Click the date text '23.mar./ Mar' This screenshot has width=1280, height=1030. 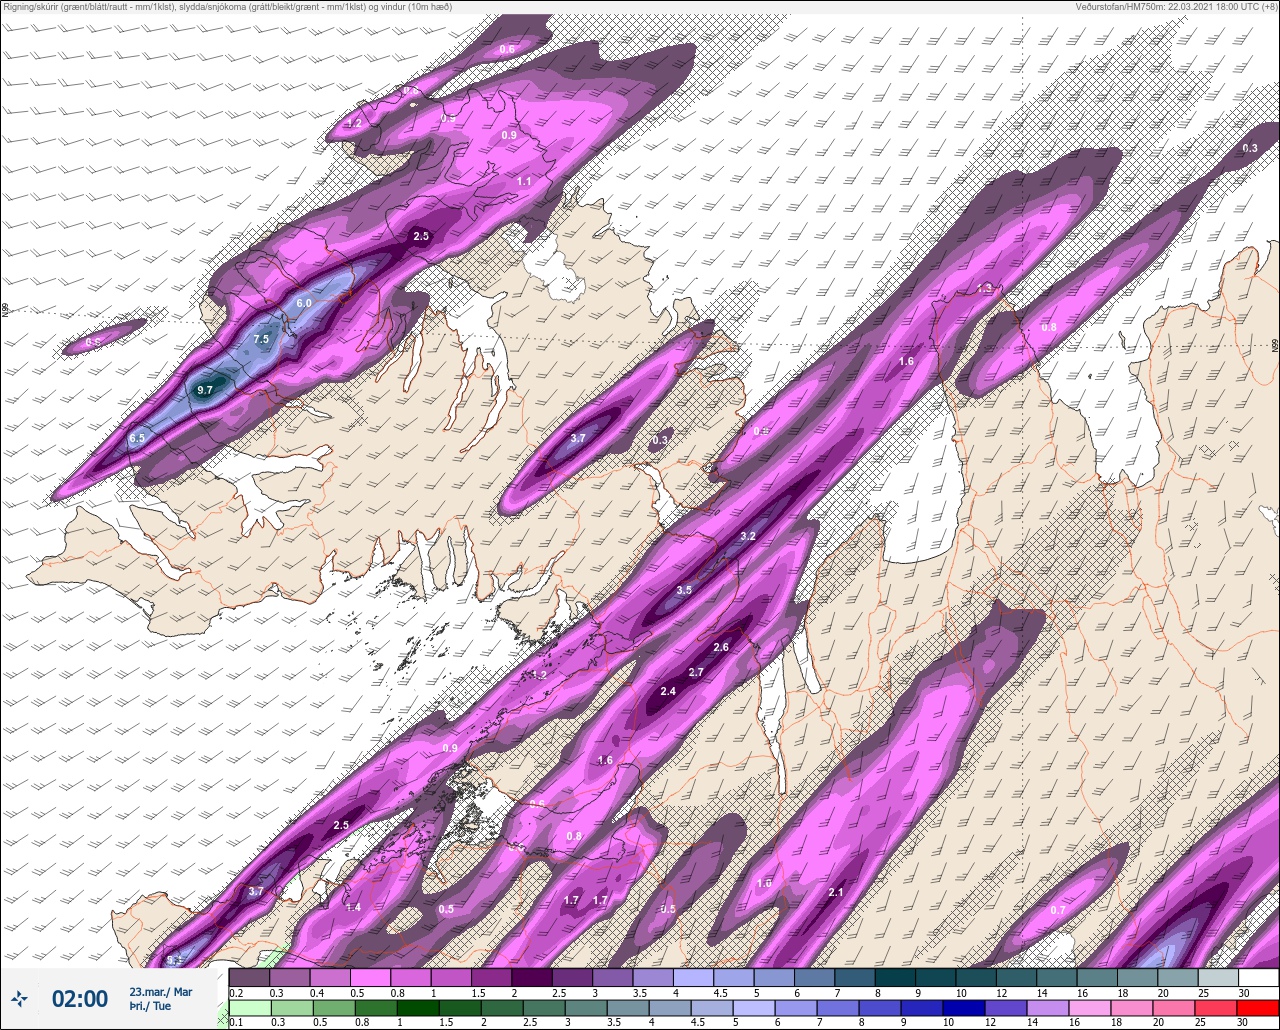pyautogui.click(x=161, y=991)
